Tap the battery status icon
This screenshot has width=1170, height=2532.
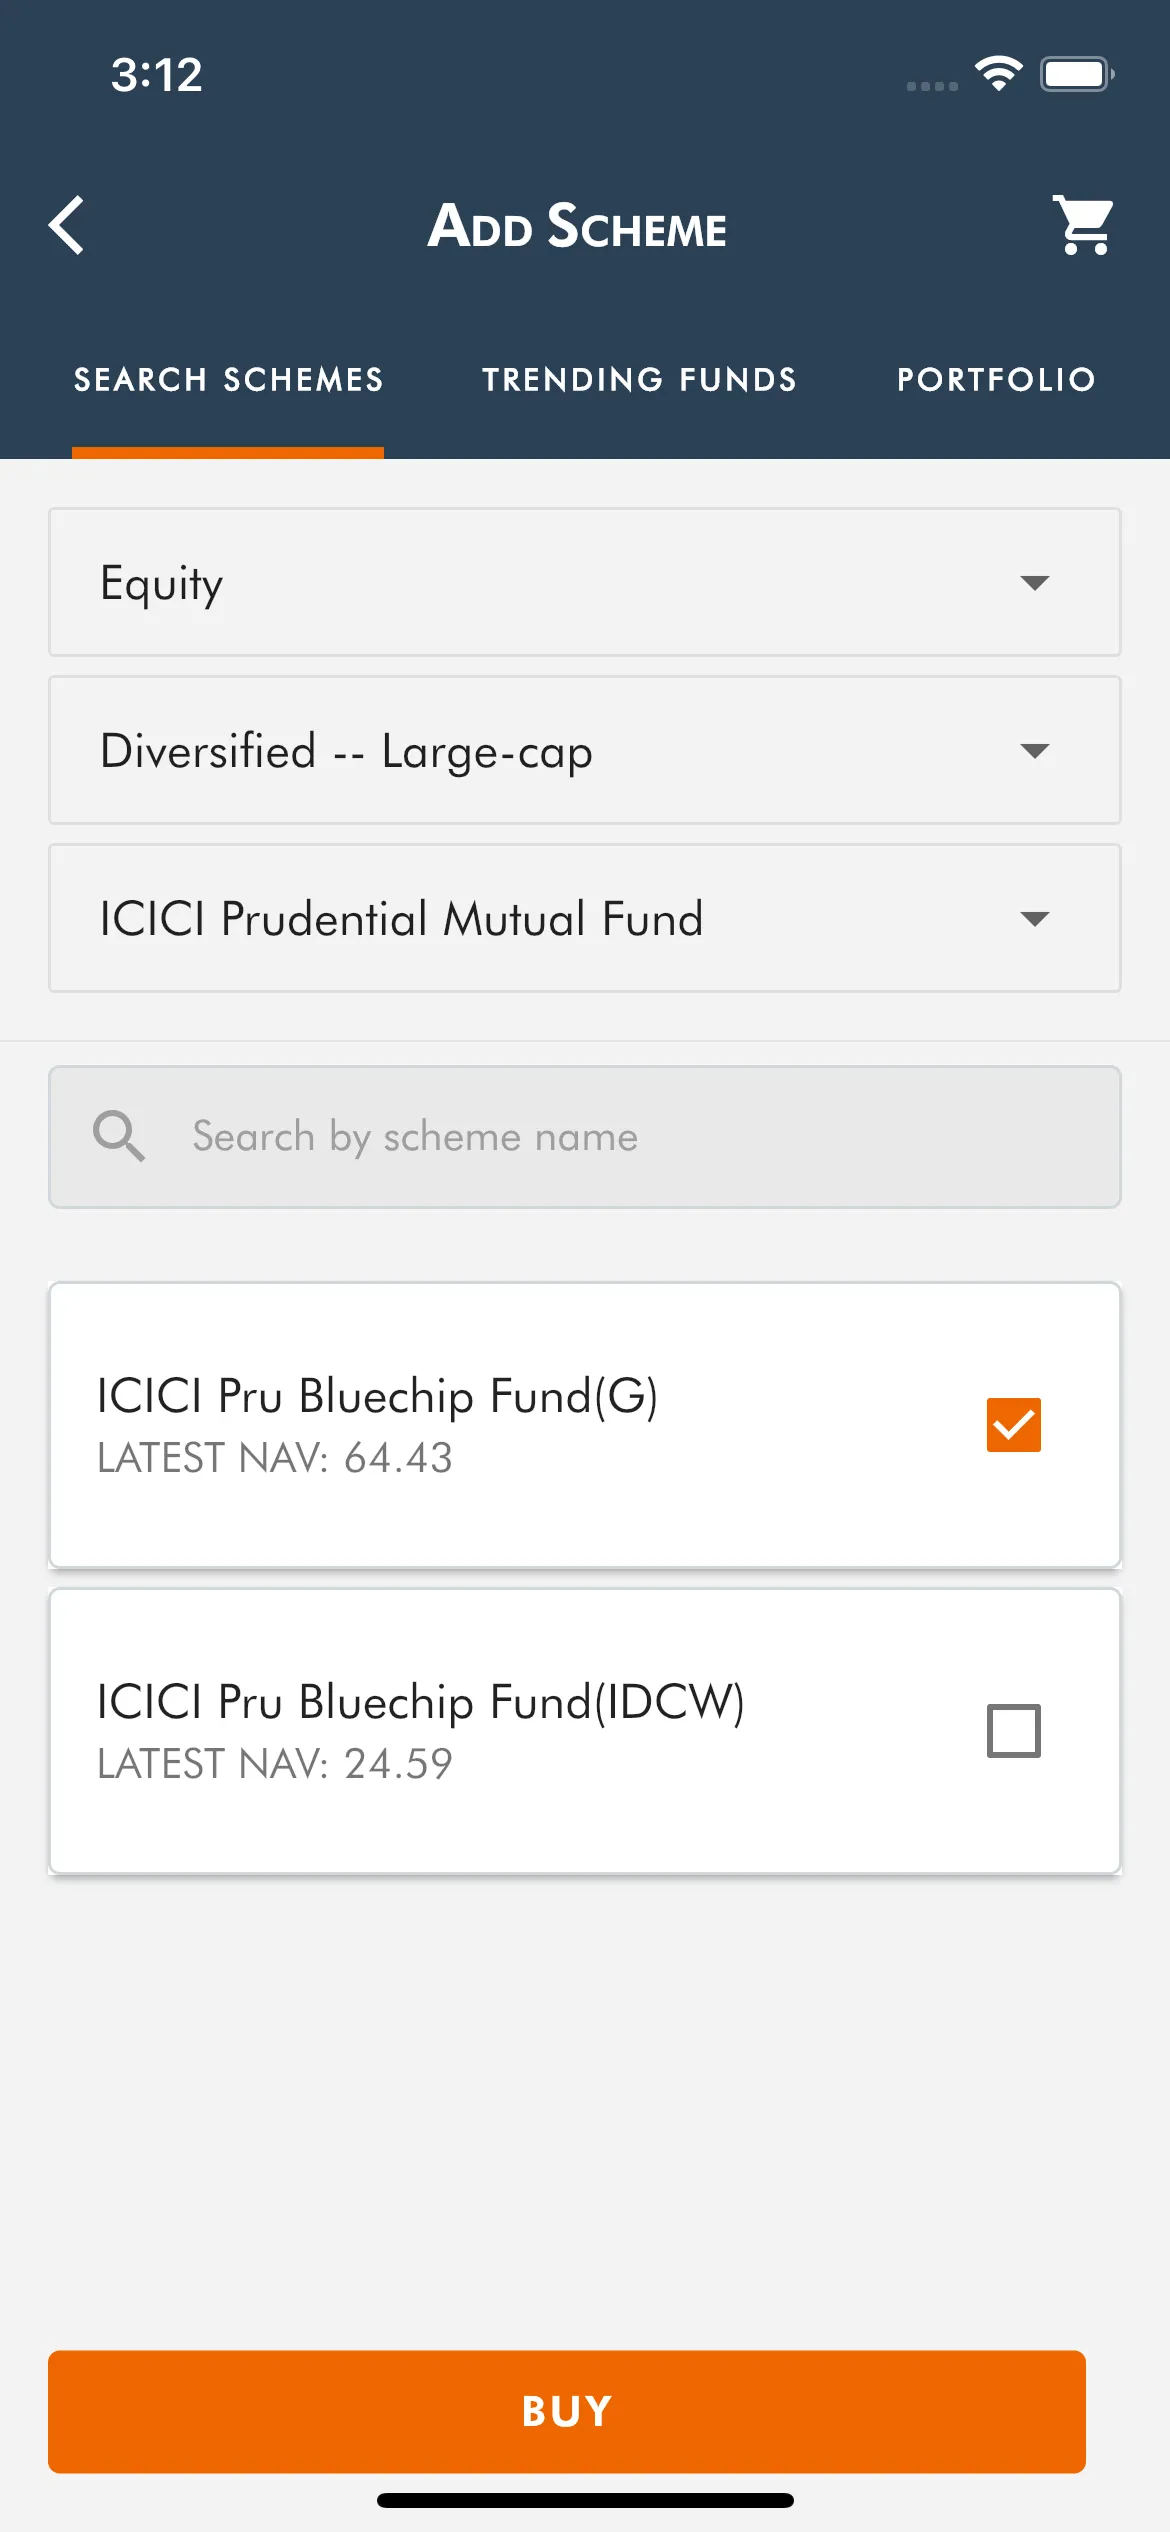coord(1076,74)
